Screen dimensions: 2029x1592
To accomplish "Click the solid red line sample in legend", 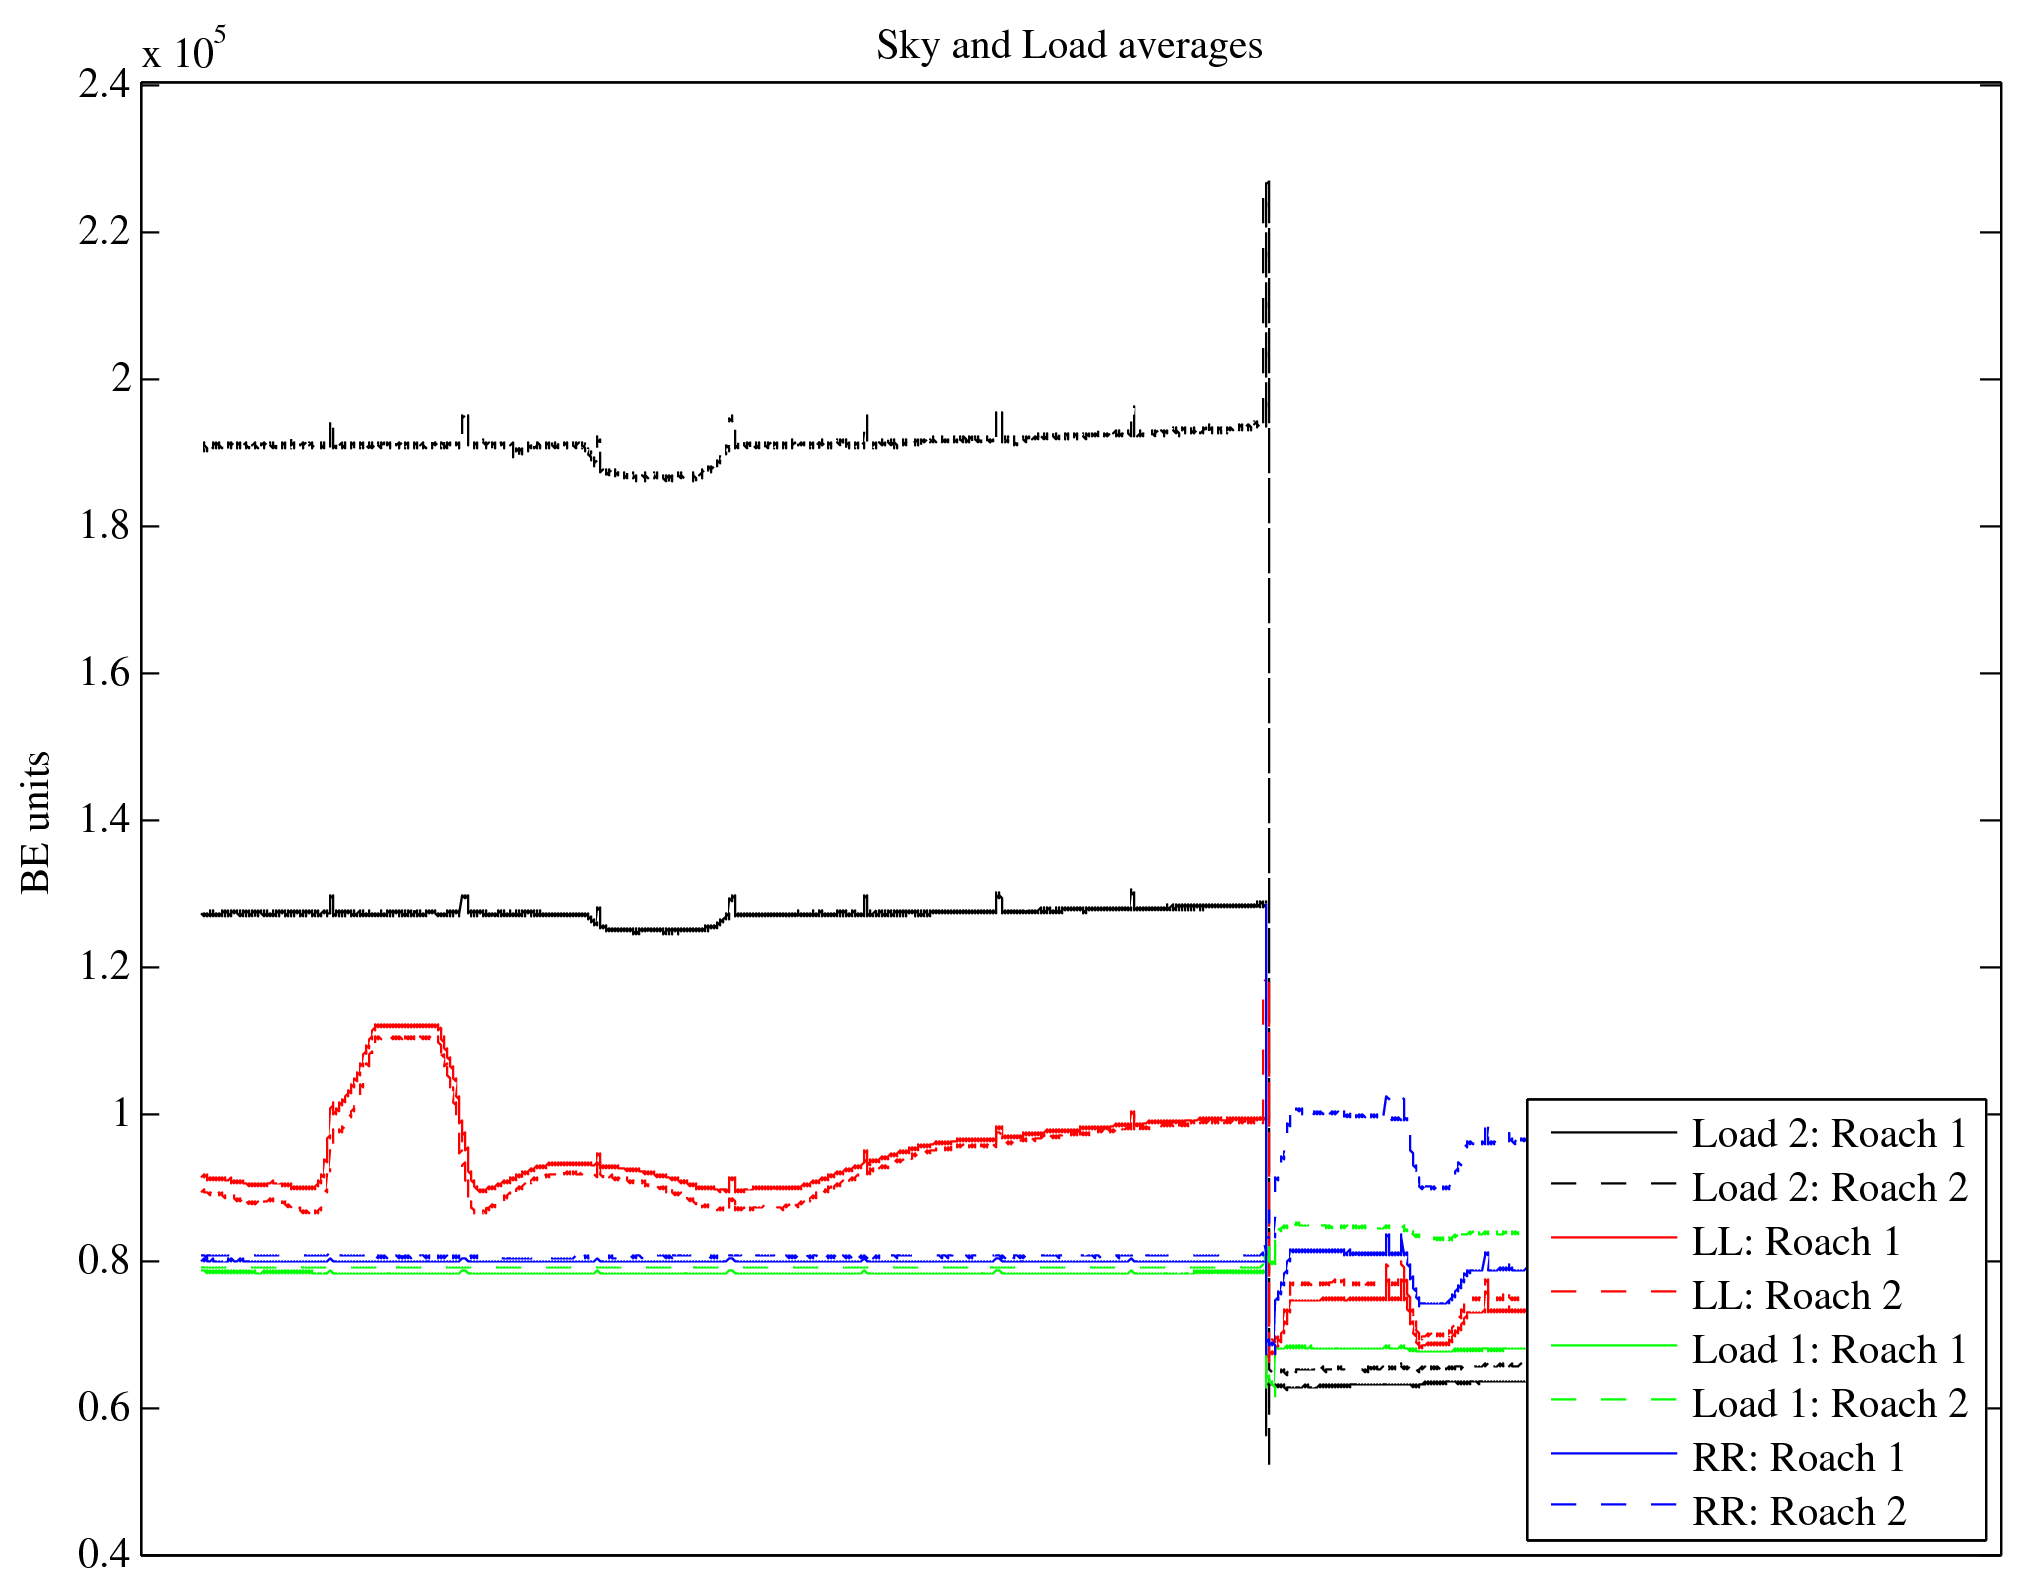I will [1612, 1238].
